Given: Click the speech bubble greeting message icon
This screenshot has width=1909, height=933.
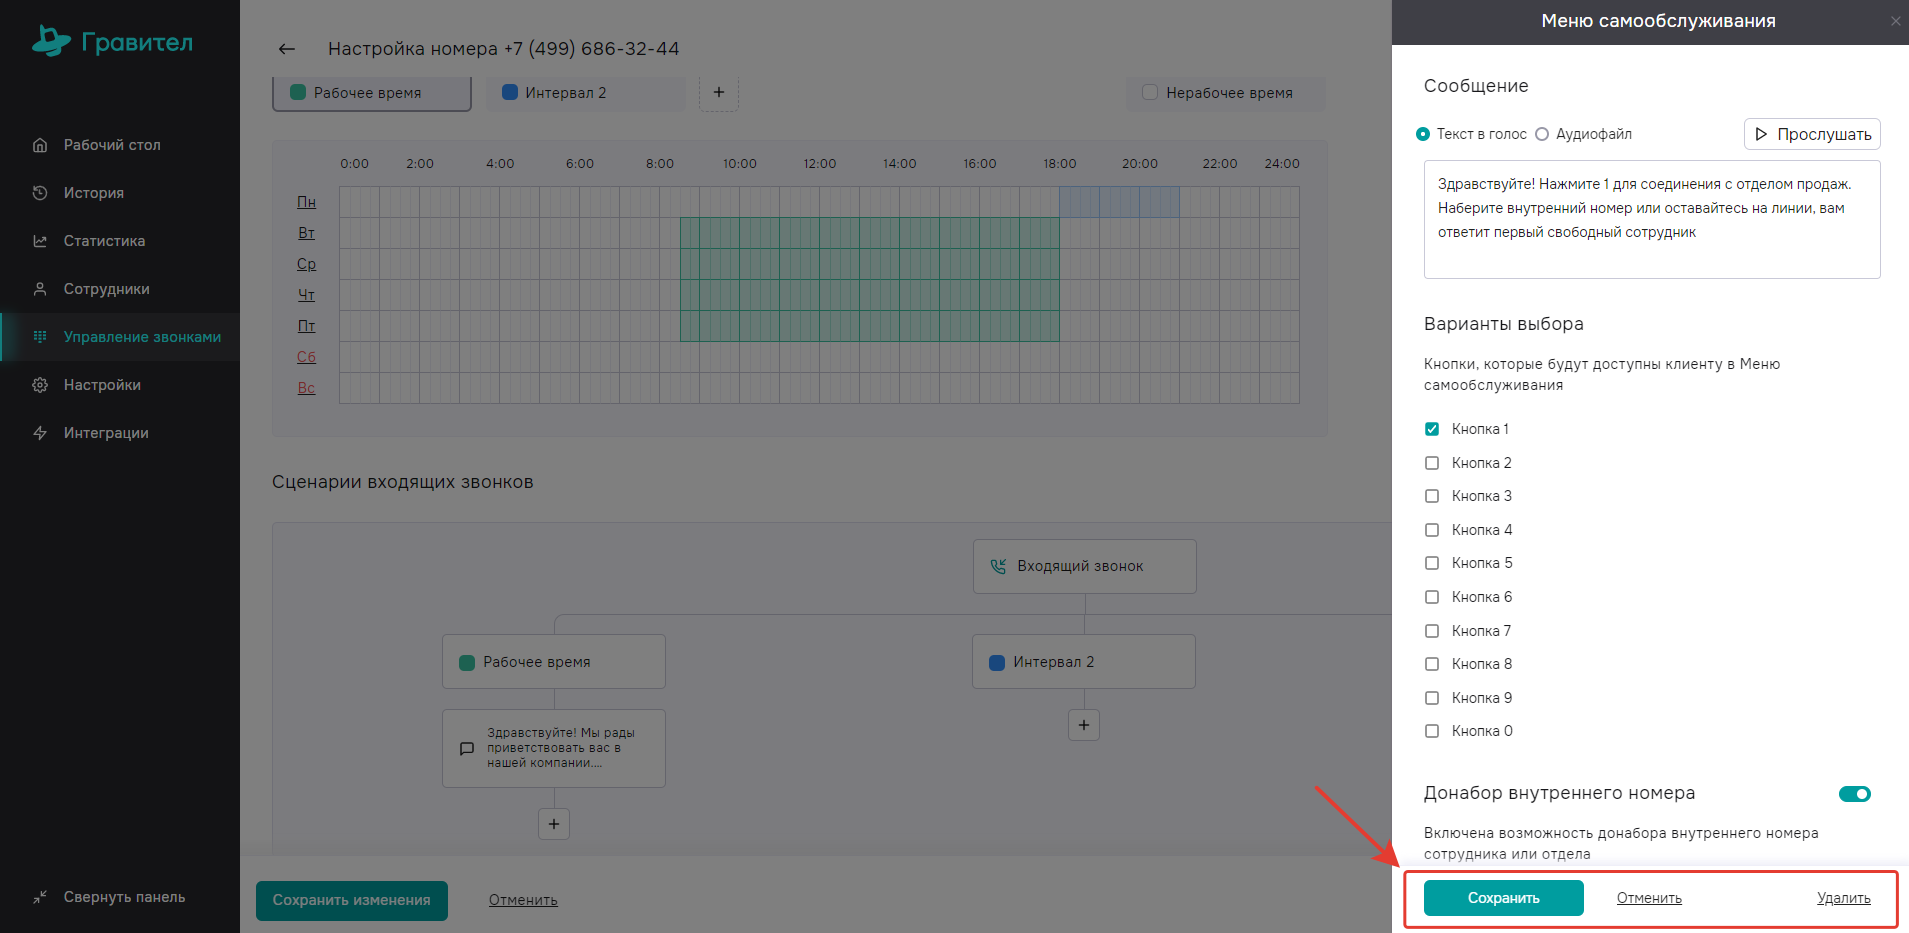Looking at the screenshot, I should tap(466, 748).
